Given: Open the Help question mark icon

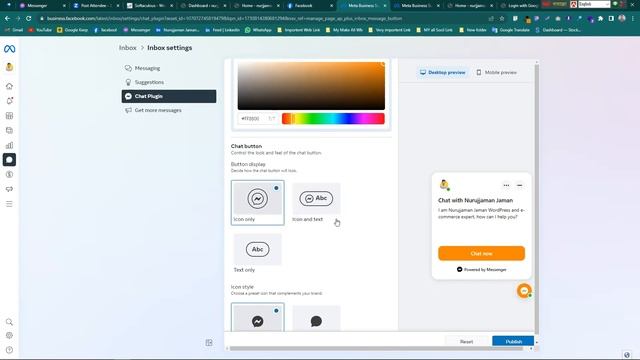Looking at the screenshot, I should [x=9, y=350].
